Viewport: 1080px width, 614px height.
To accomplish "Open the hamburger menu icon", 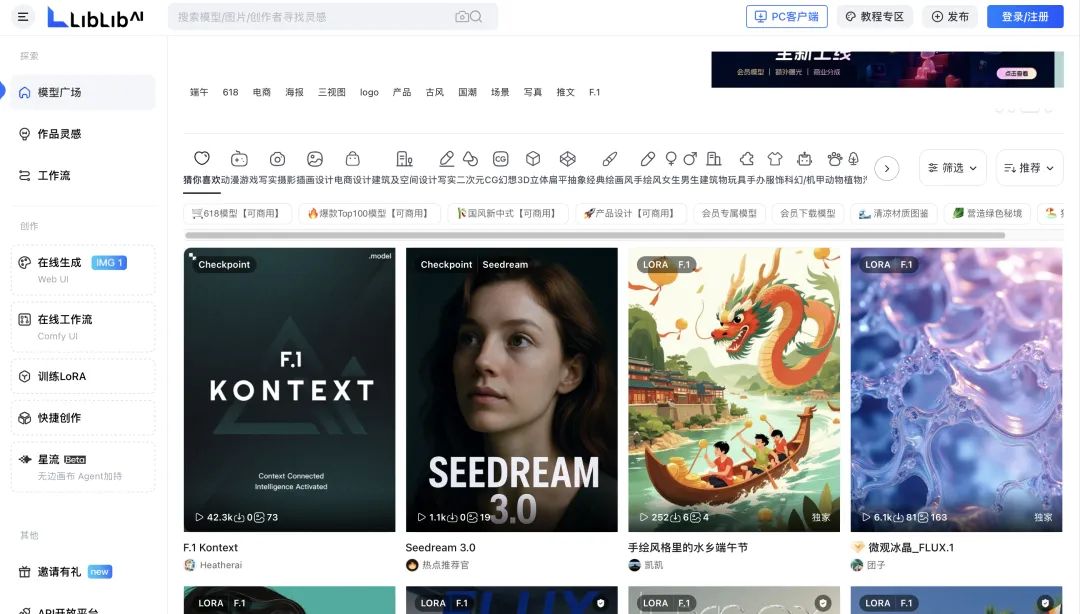I will click(x=23, y=17).
